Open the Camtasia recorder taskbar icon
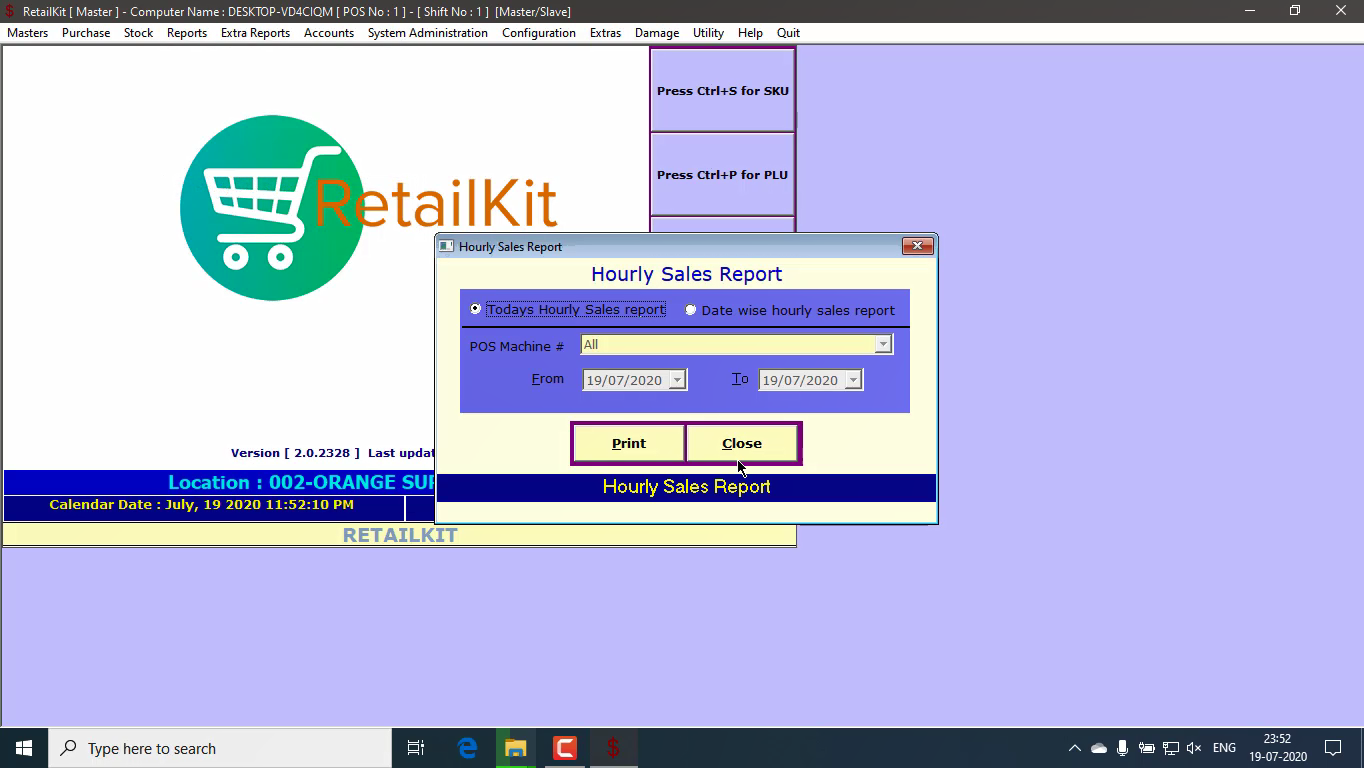The image size is (1364, 768). pyautogui.click(x=565, y=748)
